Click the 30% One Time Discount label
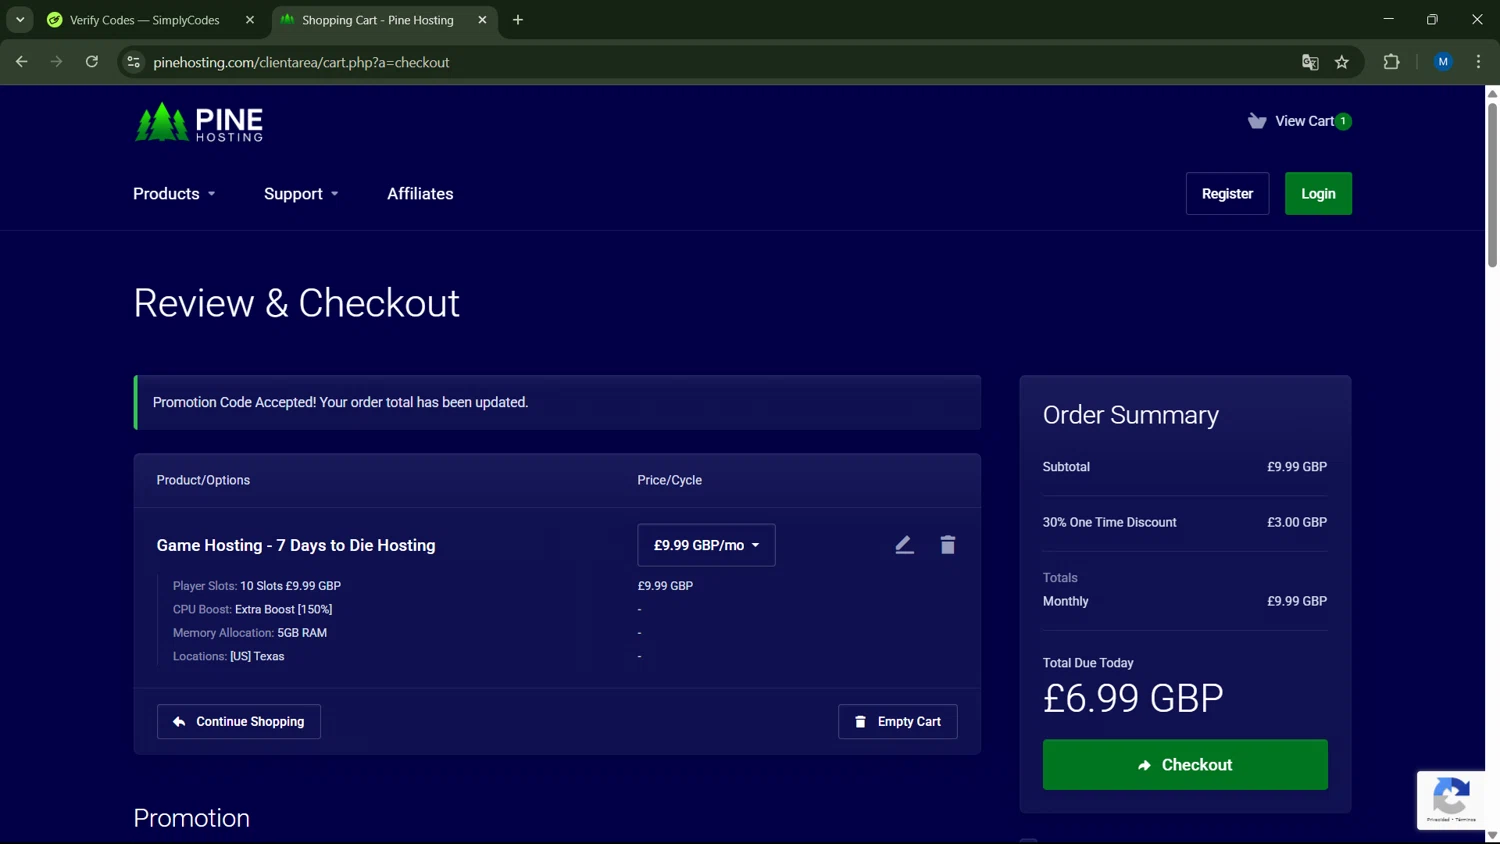The height and width of the screenshot is (844, 1500). (1109, 522)
